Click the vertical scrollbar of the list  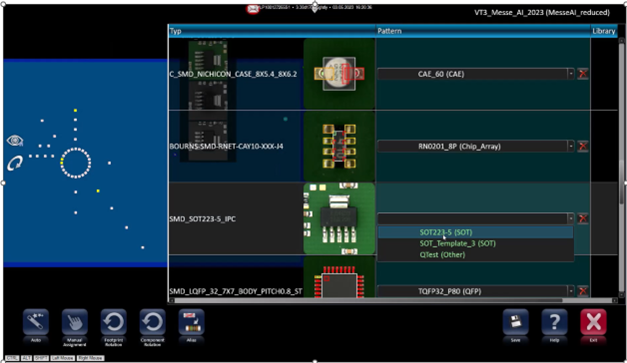click(x=621, y=168)
